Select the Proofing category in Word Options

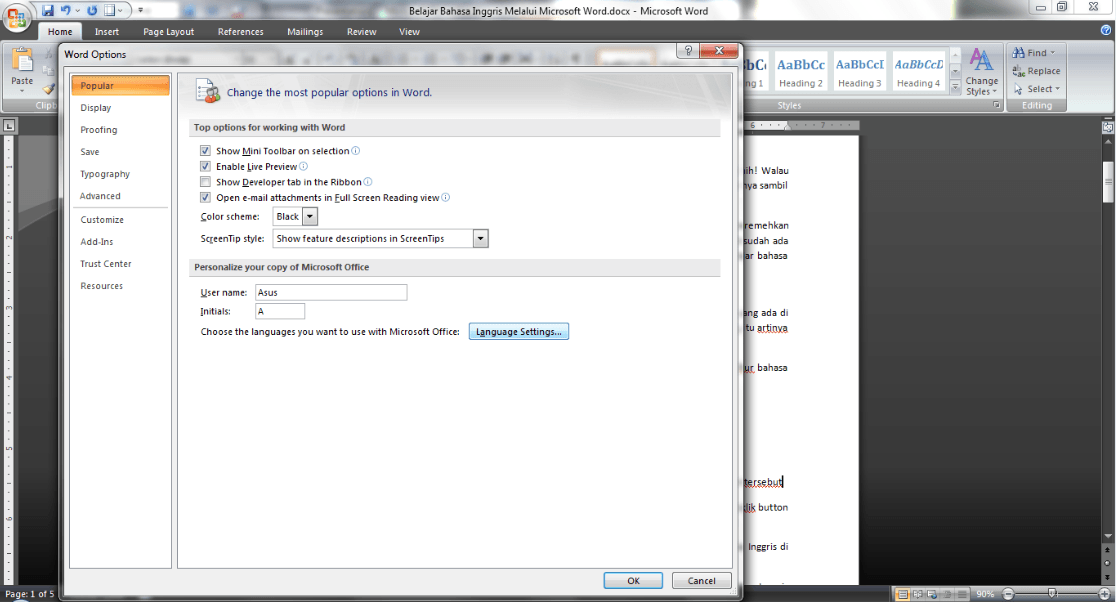(120, 130)
